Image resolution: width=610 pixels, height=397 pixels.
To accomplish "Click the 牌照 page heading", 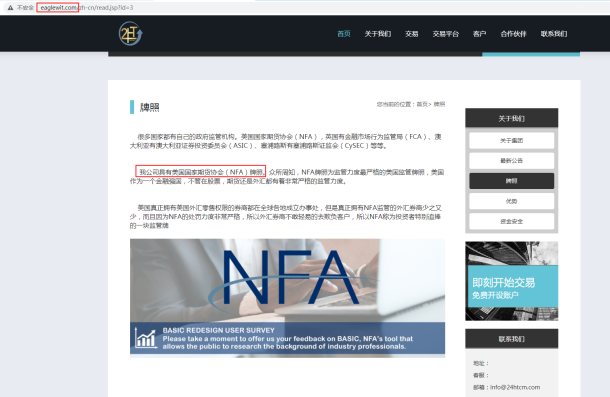I will (150, 107).
